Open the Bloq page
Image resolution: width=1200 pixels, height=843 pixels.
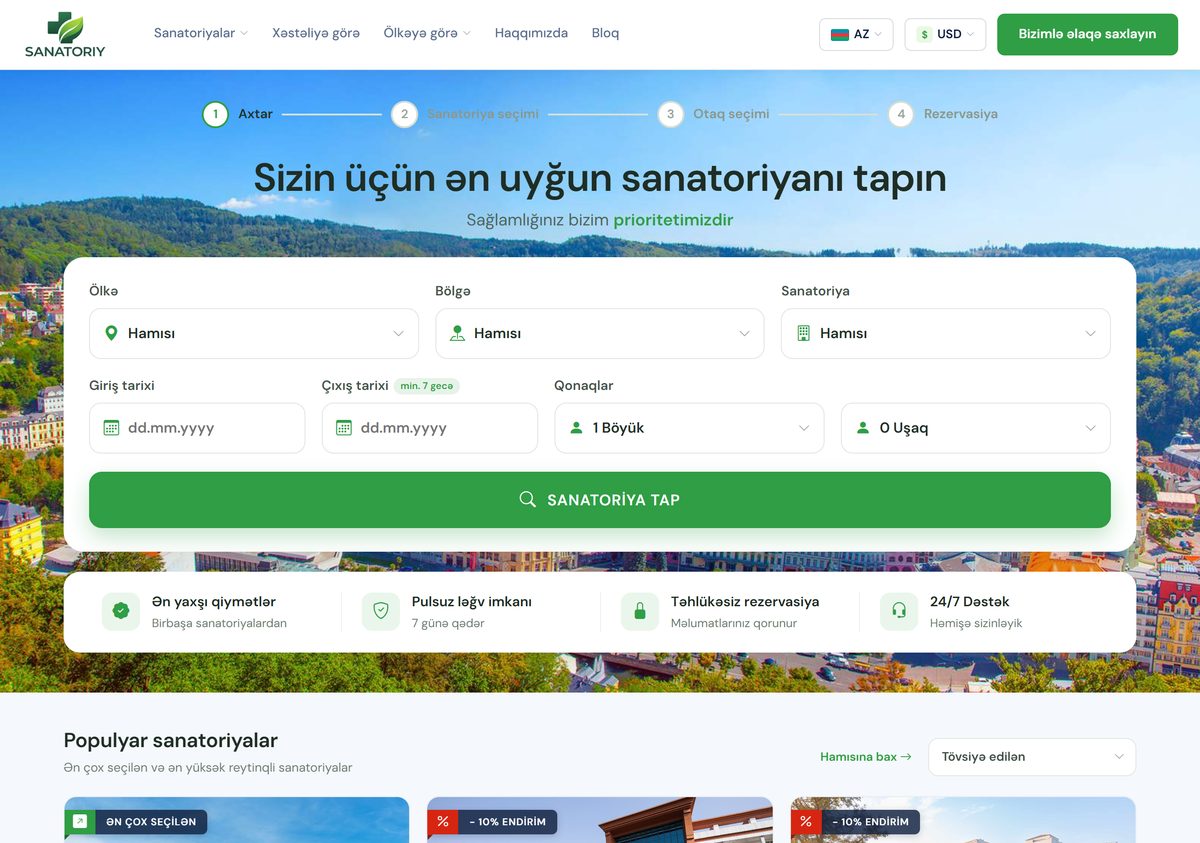point(605,33)
